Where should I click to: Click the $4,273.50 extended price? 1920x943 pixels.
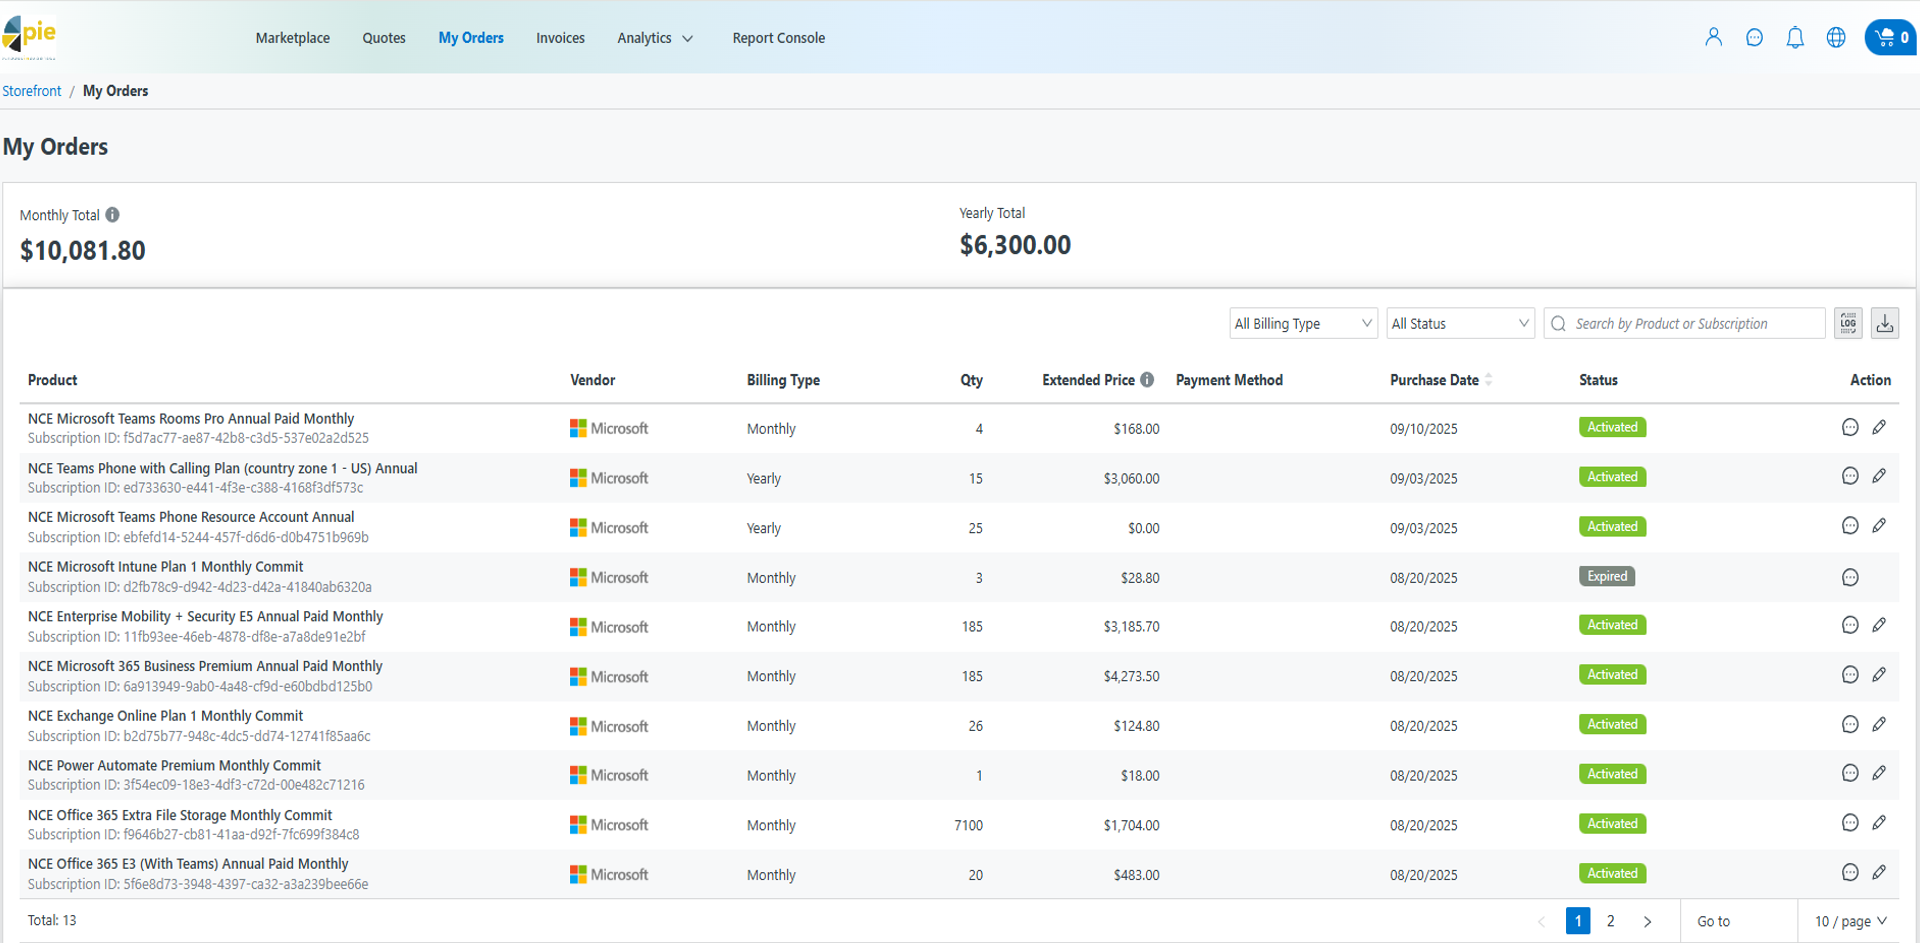point(1131,676)
